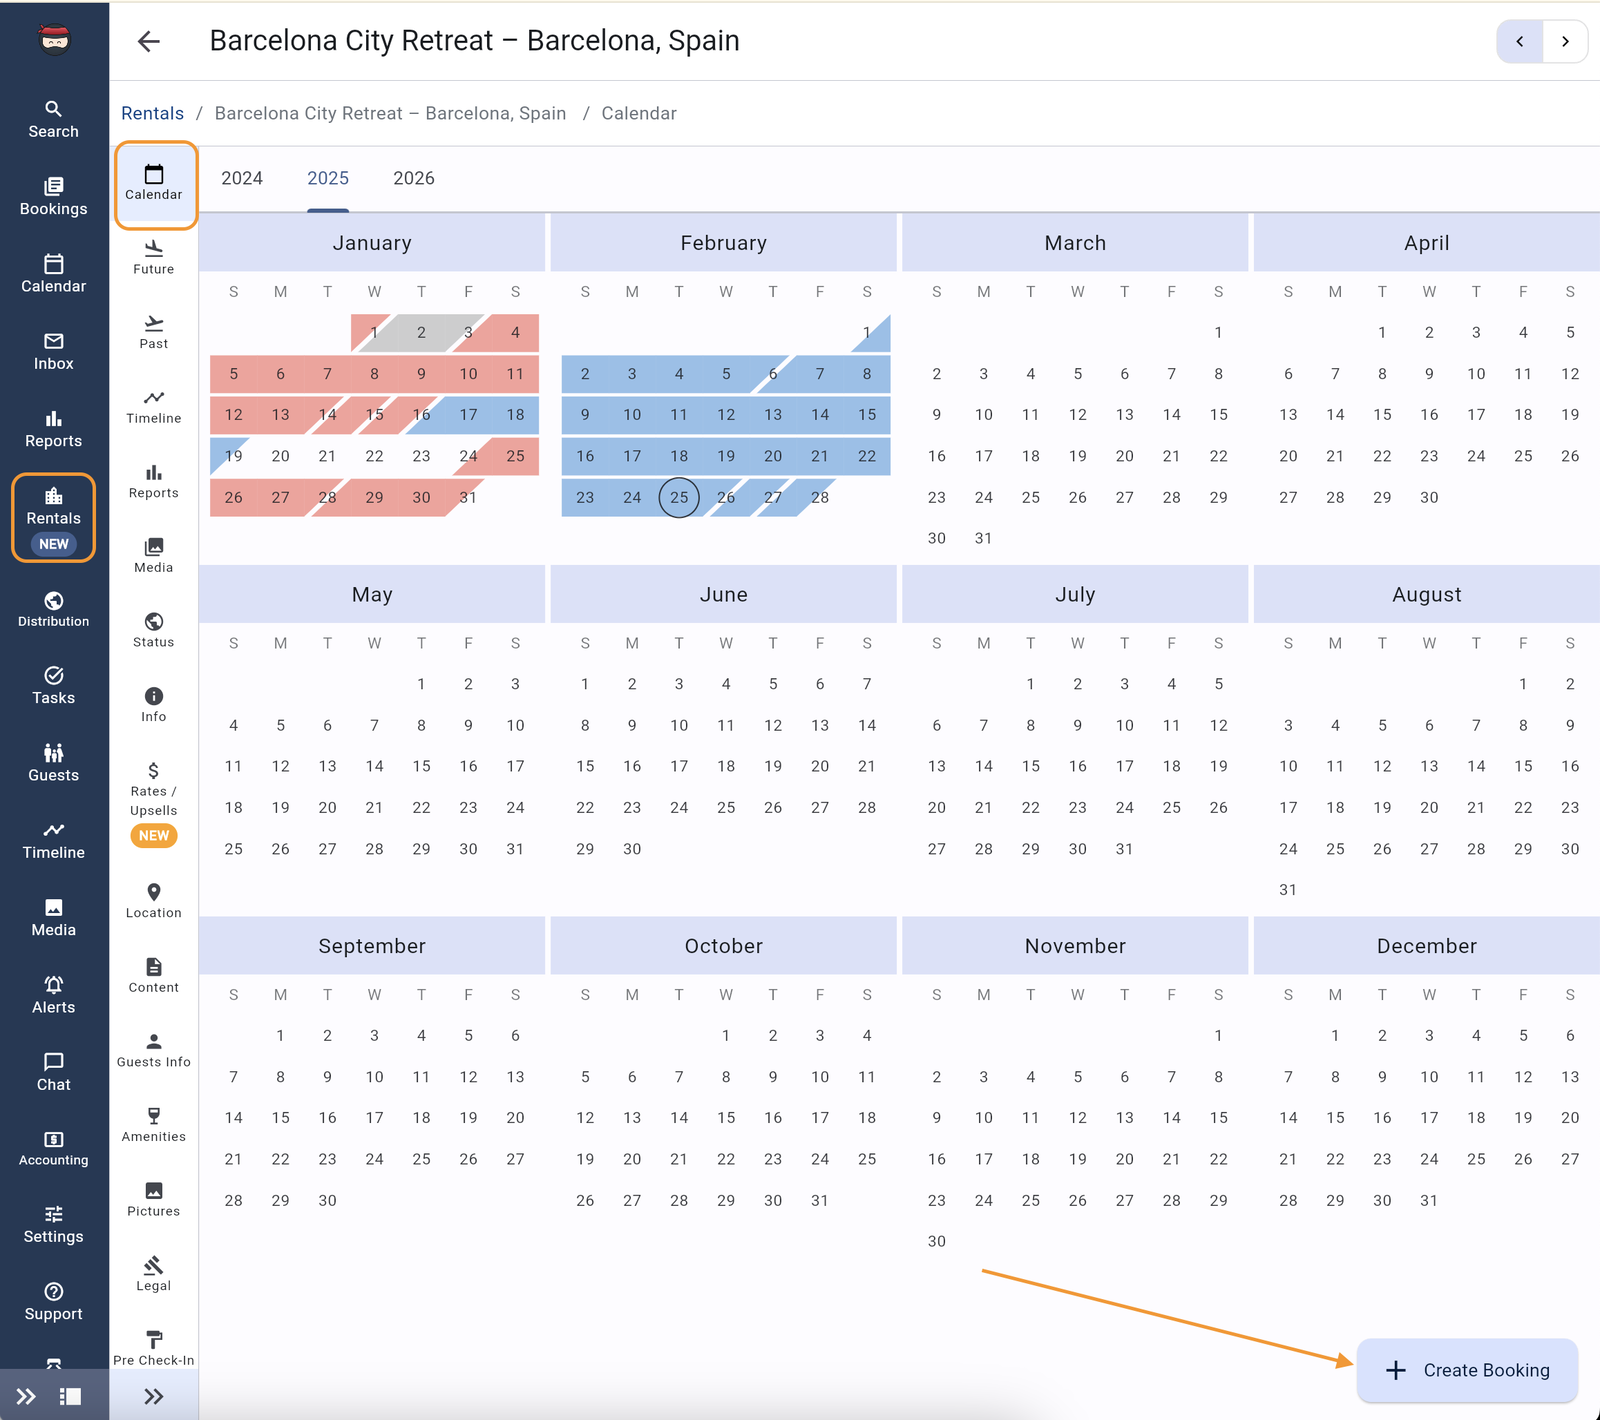
Task: Go to Bookings section
Action: pos(53,197)
